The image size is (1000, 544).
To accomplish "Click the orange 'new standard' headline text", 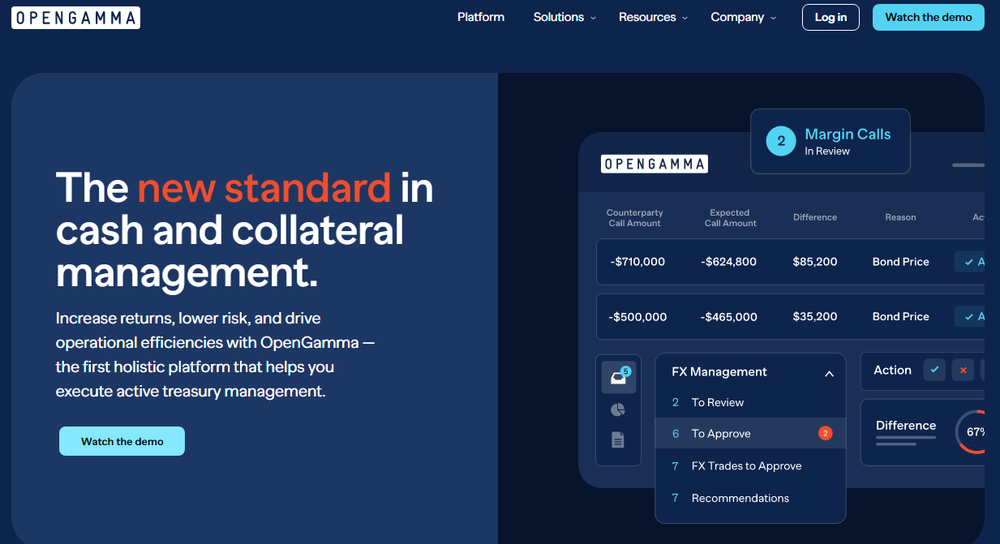I will pos(264,187).
